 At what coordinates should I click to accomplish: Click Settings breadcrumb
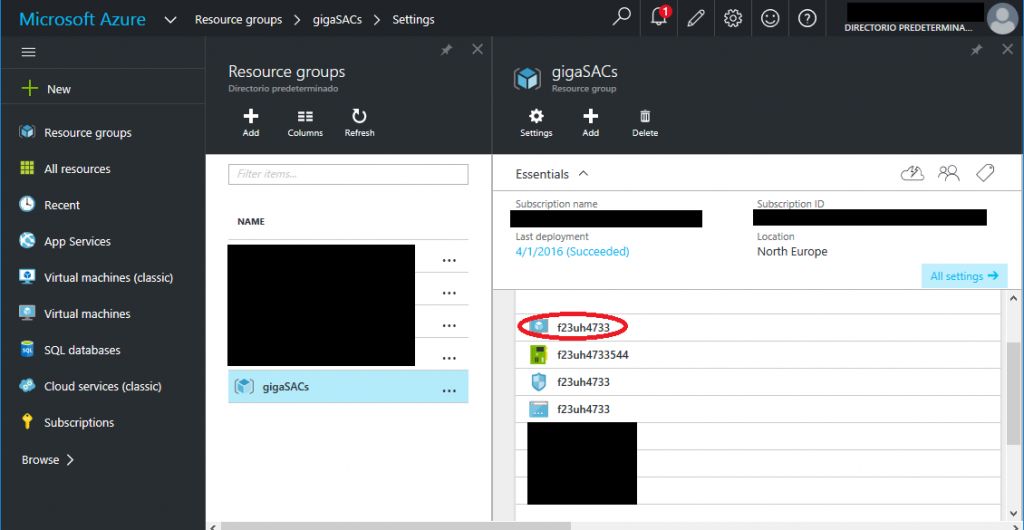pos(413,20)
